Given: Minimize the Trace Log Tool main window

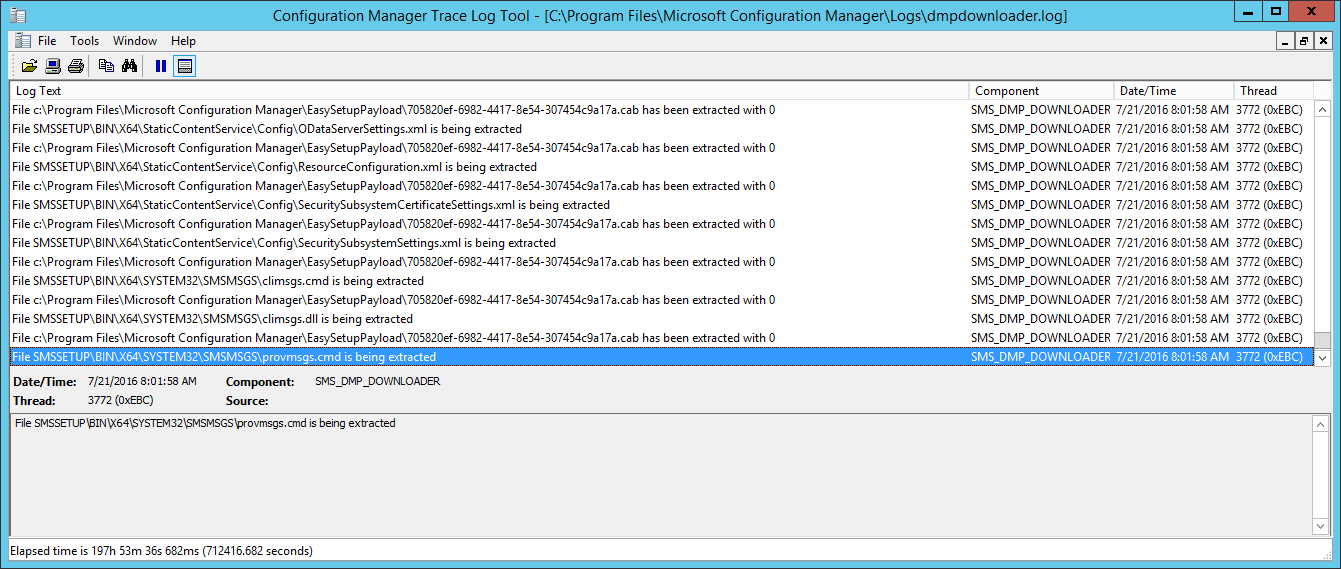Looking at the screenshot, I should 1248,11.
